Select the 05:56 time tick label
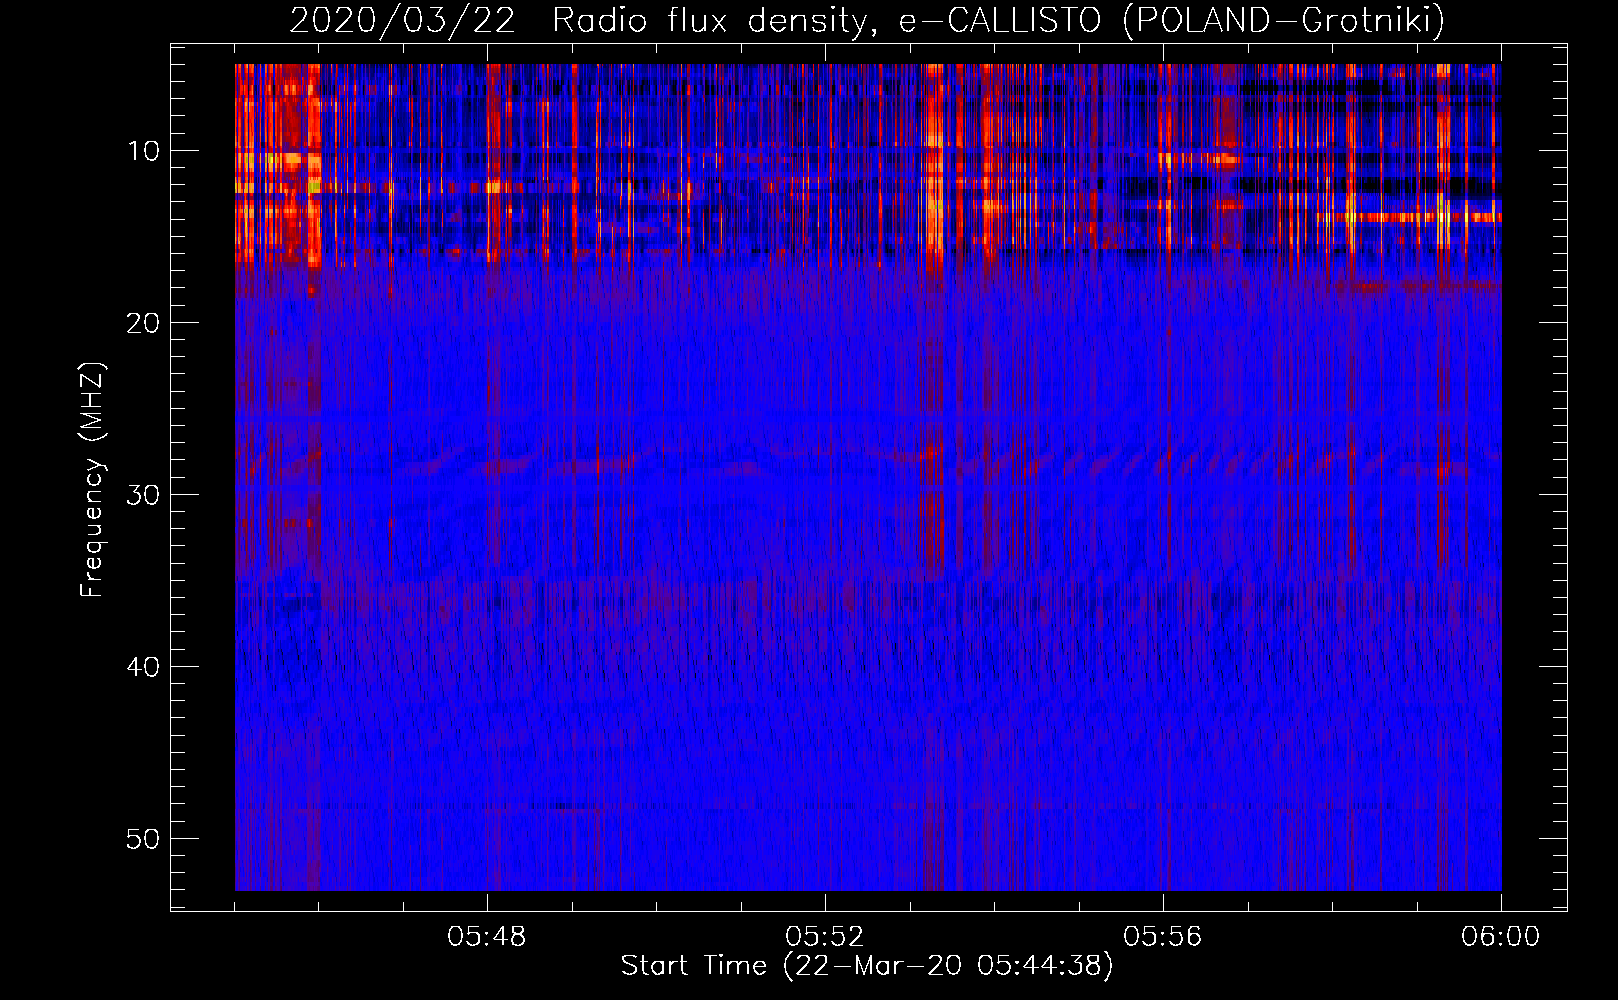 (1163, 937)
